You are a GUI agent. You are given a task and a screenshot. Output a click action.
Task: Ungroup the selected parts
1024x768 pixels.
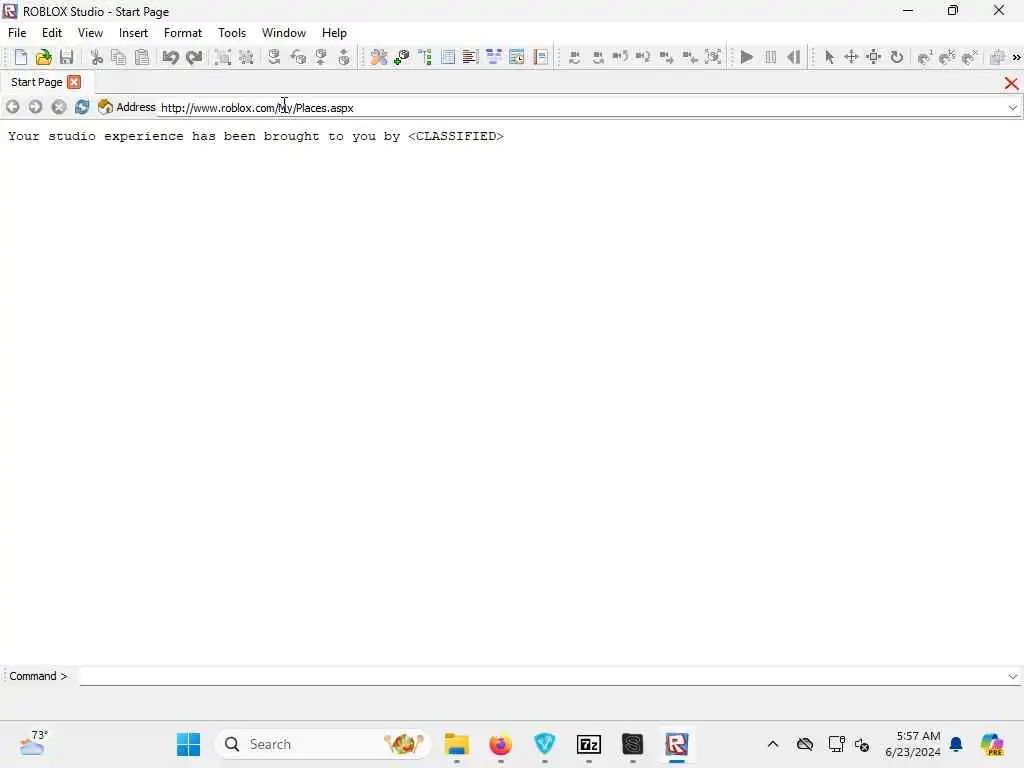(x=246, y=57)
